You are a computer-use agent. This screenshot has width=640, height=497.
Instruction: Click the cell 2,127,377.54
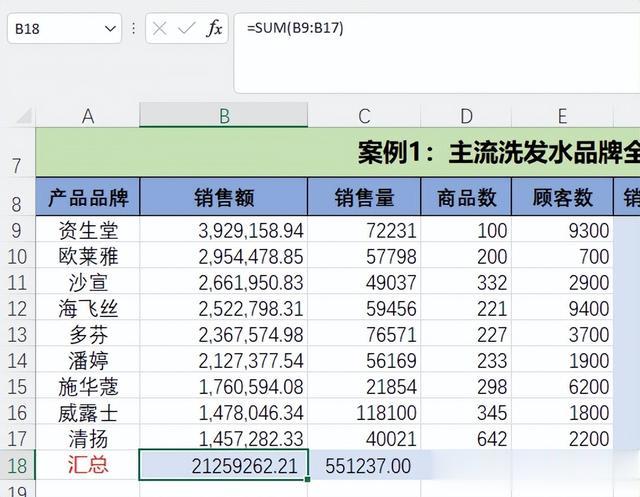click(x=224, y=359)
